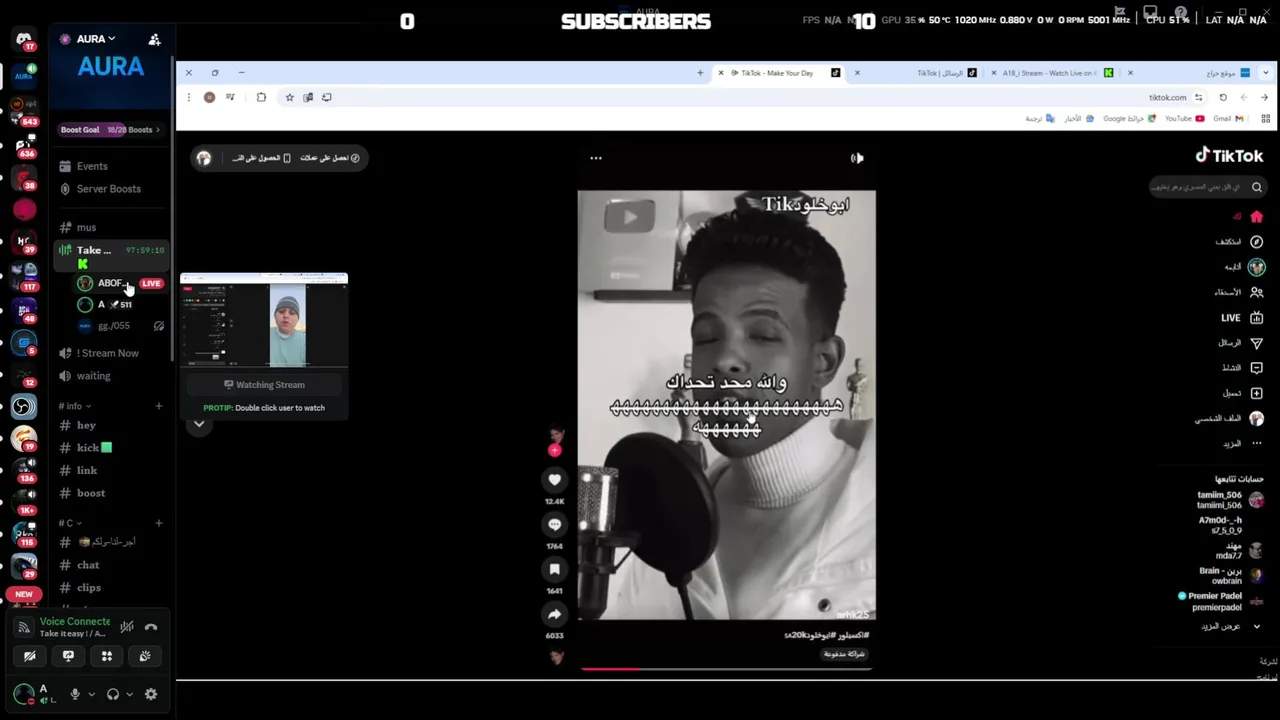Image resolution: width=1280 pixels, height=720 pixels.
Task: Open TikTok home icon in sidebar
Action: [x=1257, y=217]
